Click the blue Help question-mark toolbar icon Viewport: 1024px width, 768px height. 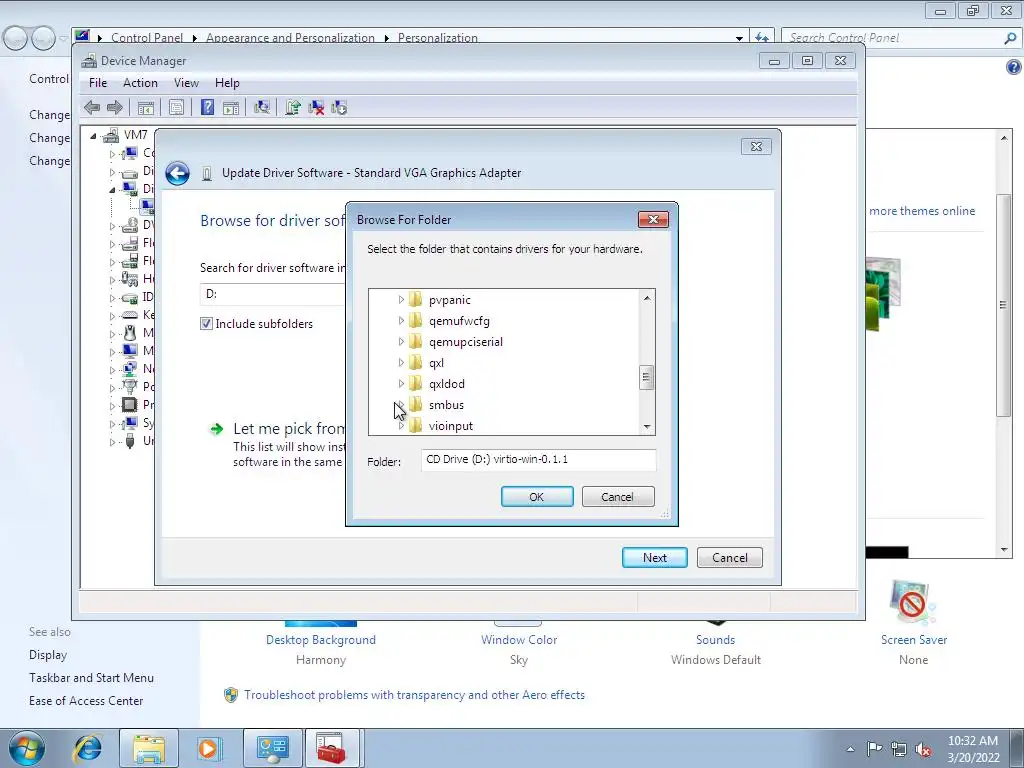pyautogui.click(x=207, y=108)
